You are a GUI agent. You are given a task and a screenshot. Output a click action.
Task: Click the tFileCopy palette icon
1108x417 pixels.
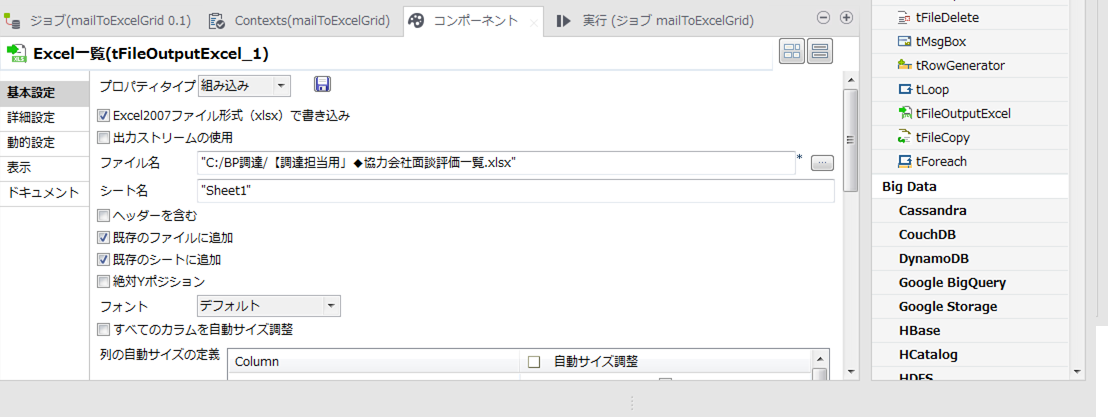904,137
